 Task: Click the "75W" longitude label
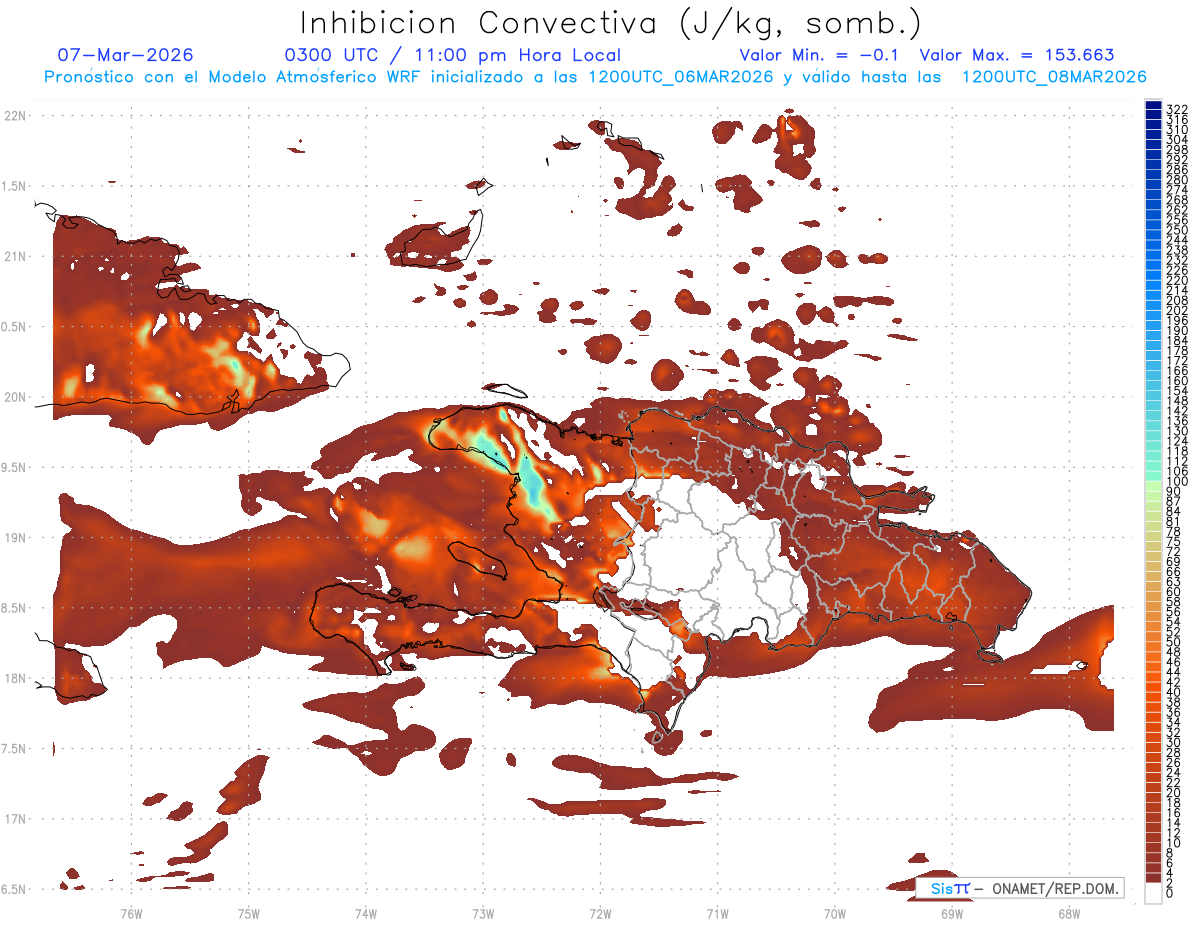coord(249,913)
